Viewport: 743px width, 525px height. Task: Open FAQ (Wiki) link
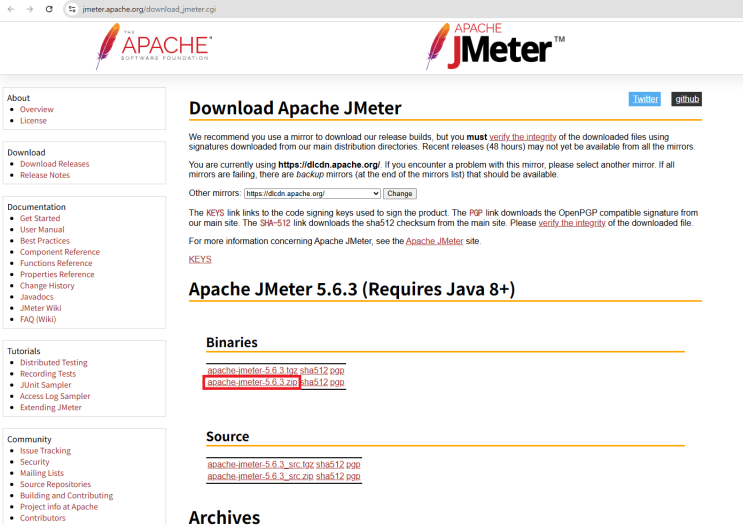tap(38, 319)
